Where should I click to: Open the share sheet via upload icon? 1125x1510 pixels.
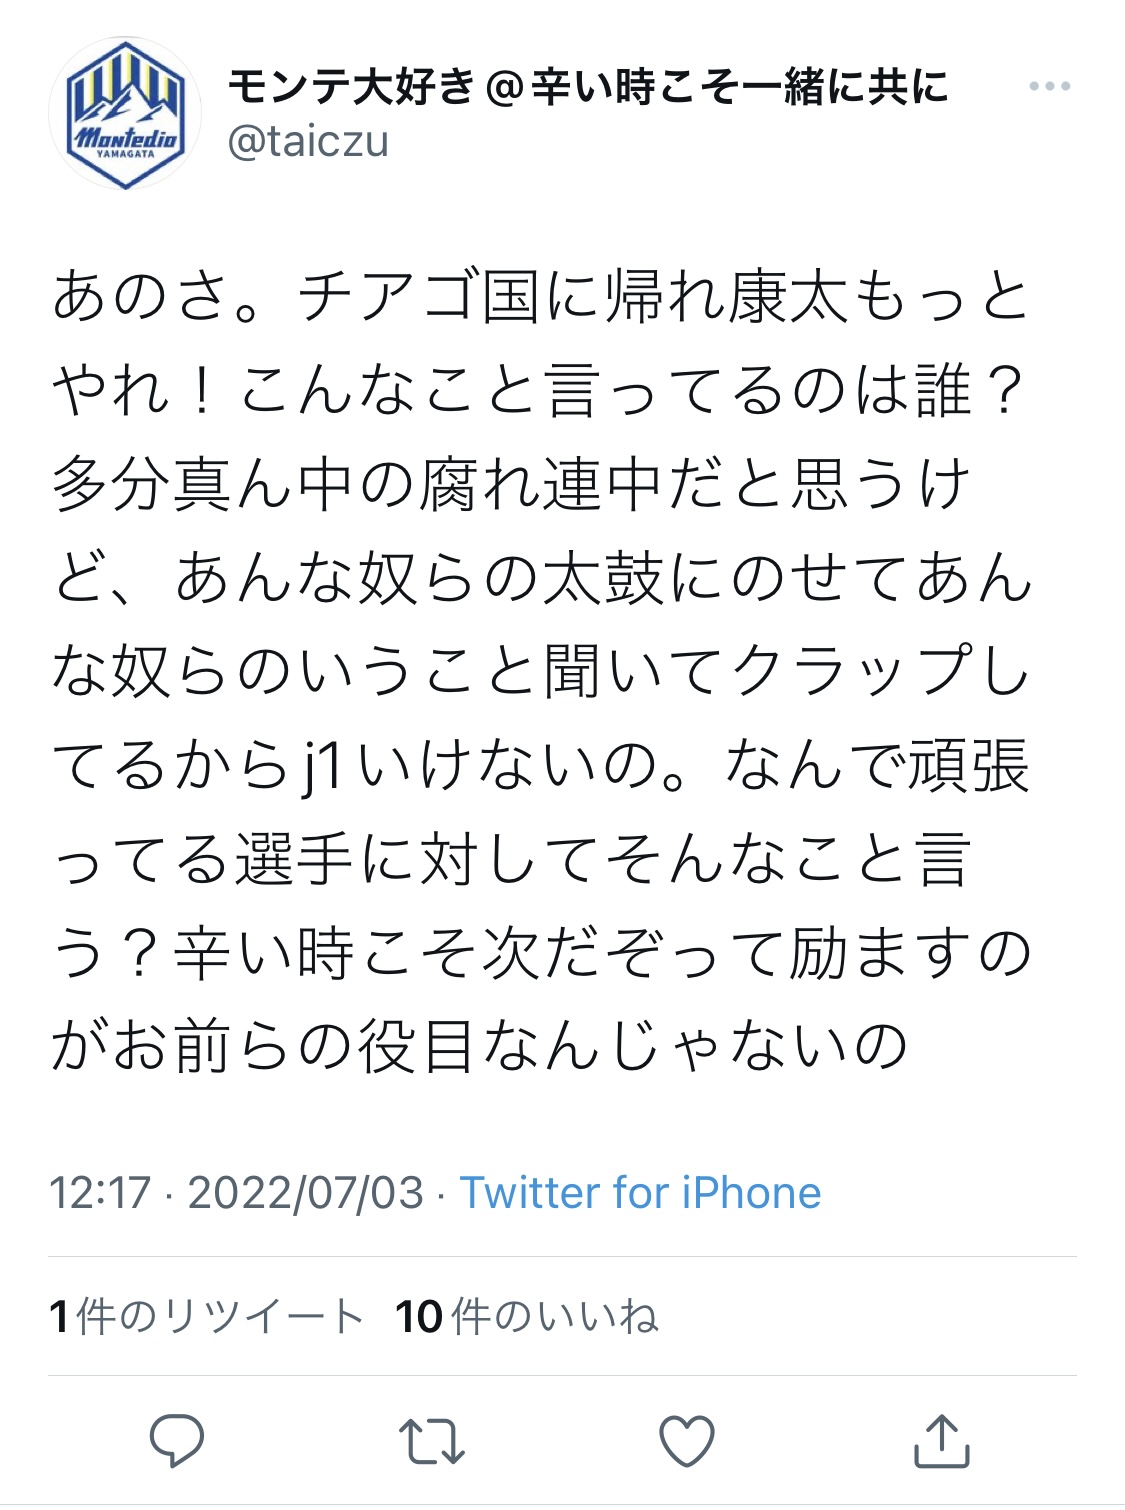click(x=942, y=1440)
